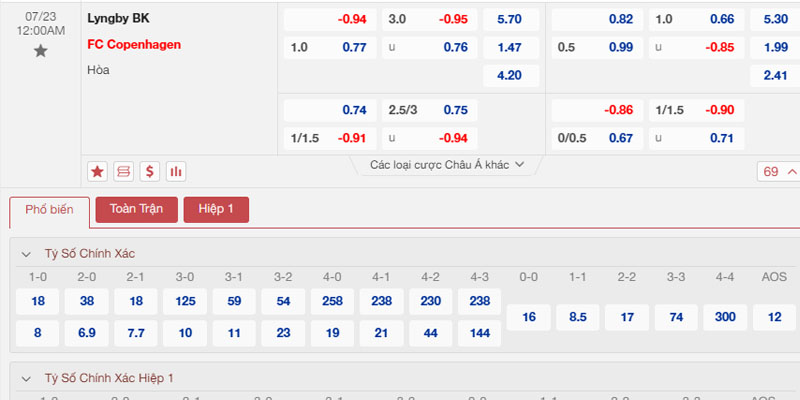Screen dimensions: 800x400
Task: Click FC Copenhagen team name
Action: (x=134, y=44)
